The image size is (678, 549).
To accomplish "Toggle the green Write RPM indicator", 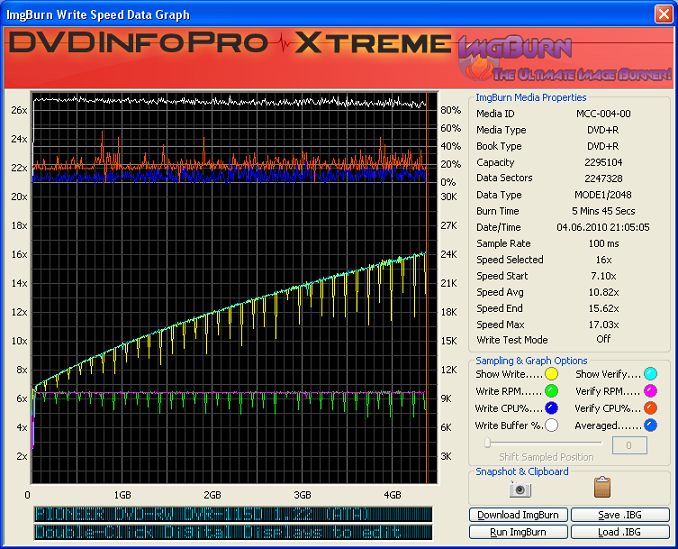I will click(x=551, y=391).
